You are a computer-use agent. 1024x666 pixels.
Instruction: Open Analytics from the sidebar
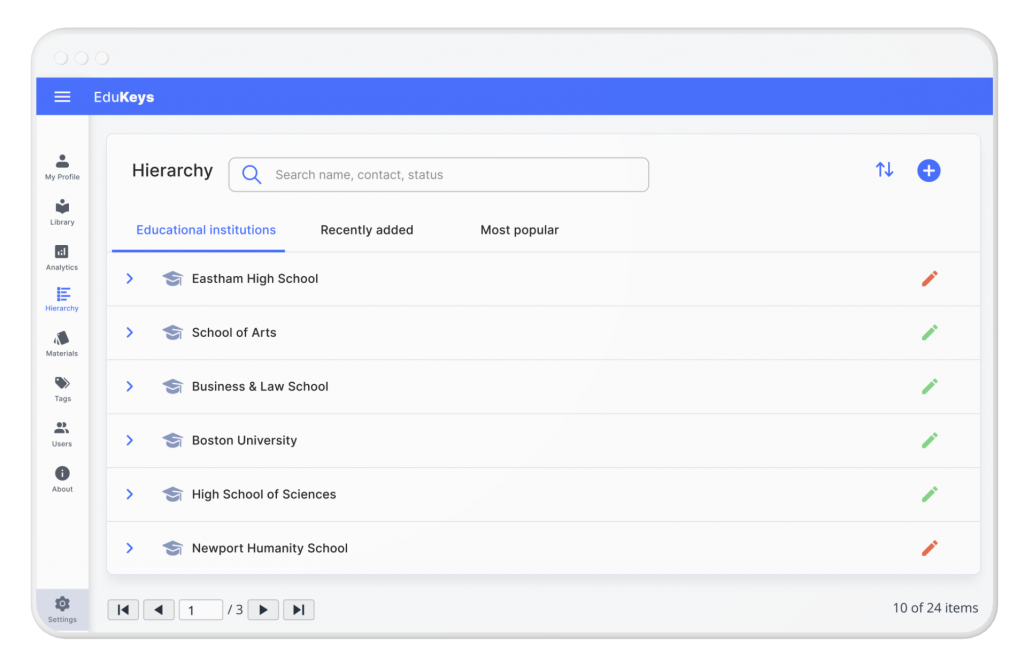[x=61, y=256]
